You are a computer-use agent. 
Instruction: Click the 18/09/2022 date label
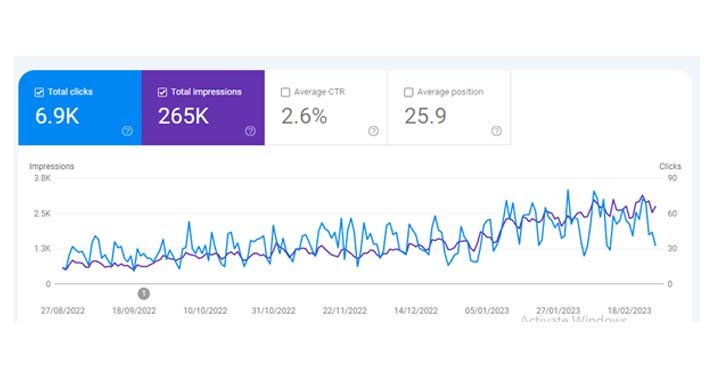pos(134,311)
